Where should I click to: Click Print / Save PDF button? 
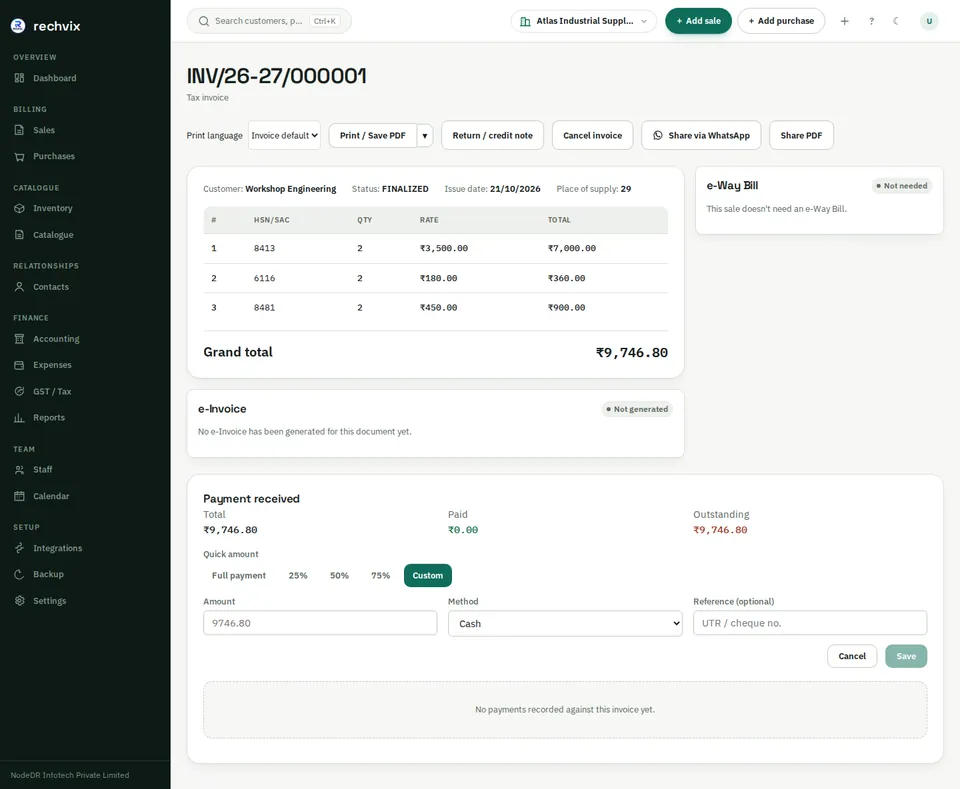(x=373, y=135)
